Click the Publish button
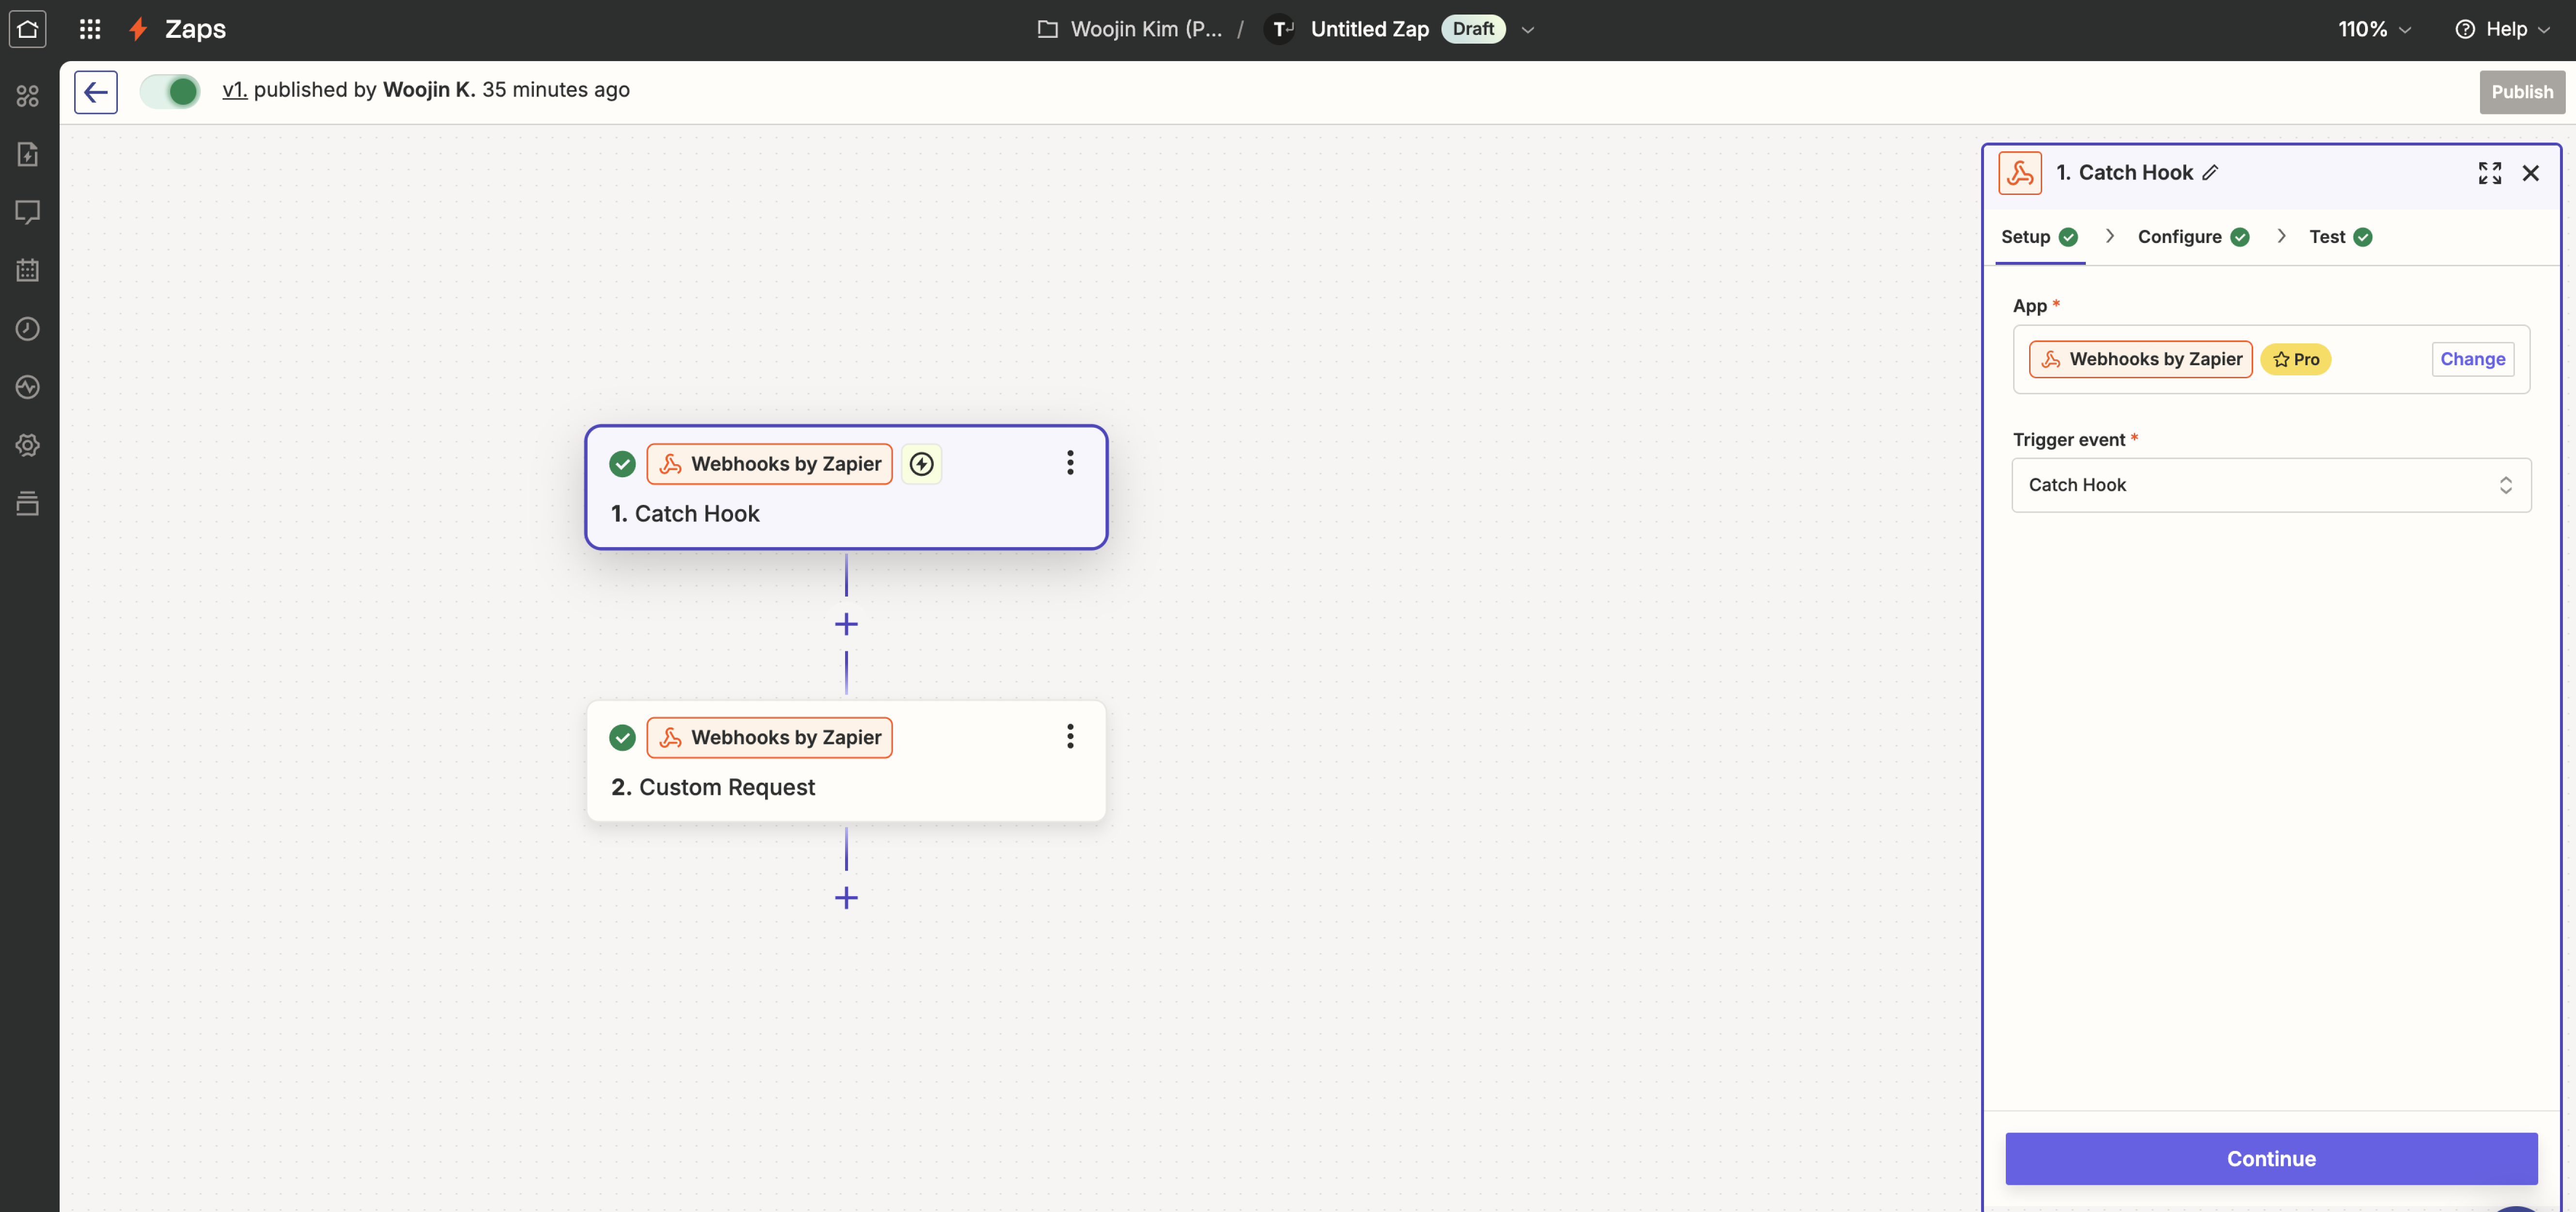This screenshot has width=2576, height=1212. coord(2522,92)
